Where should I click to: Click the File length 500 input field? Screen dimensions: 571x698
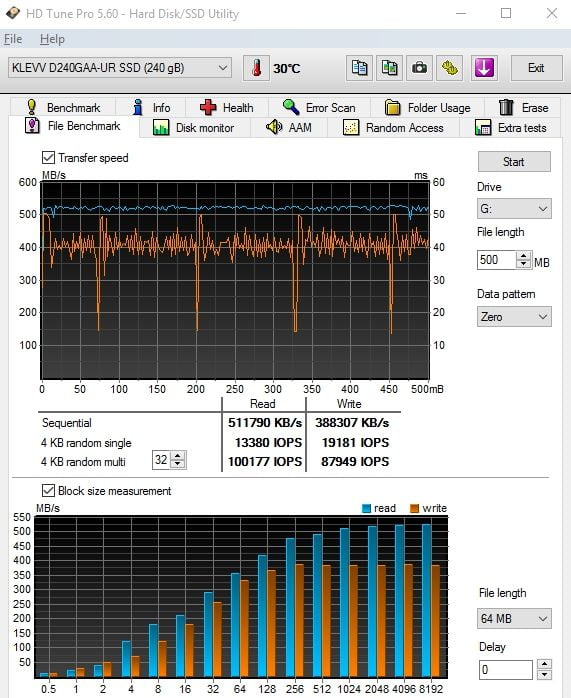click(497, 260)
